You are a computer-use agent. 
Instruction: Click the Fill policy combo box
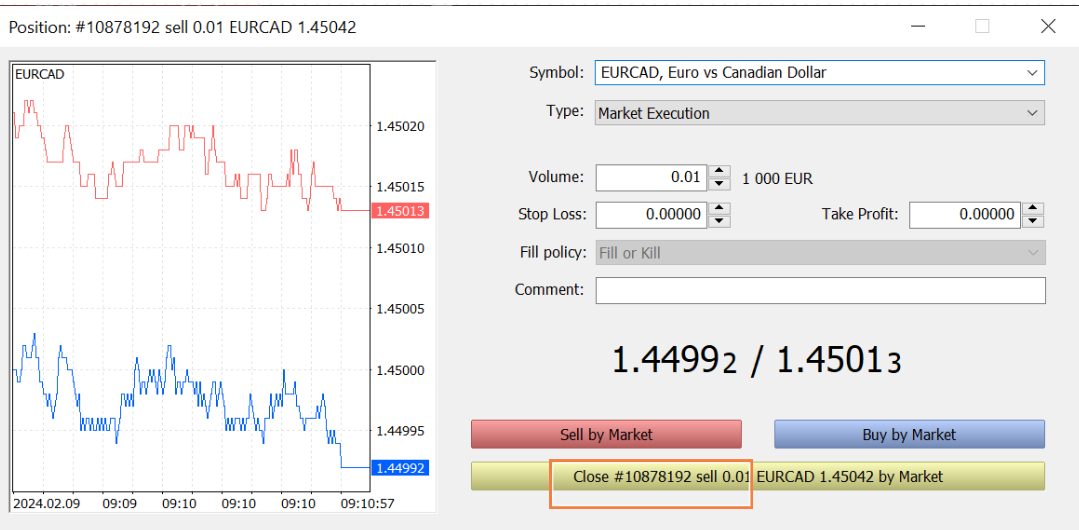point(819,253)
